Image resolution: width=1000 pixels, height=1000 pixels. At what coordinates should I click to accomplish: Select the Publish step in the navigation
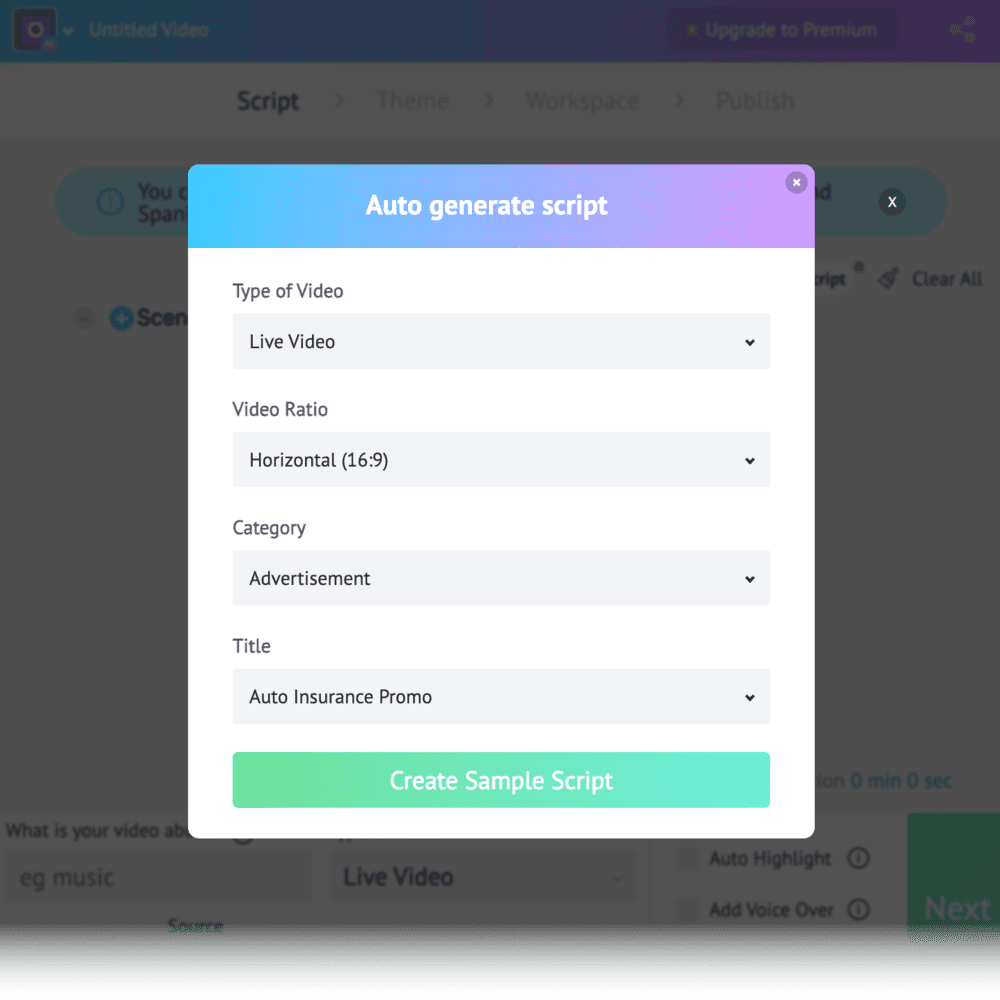755,101
